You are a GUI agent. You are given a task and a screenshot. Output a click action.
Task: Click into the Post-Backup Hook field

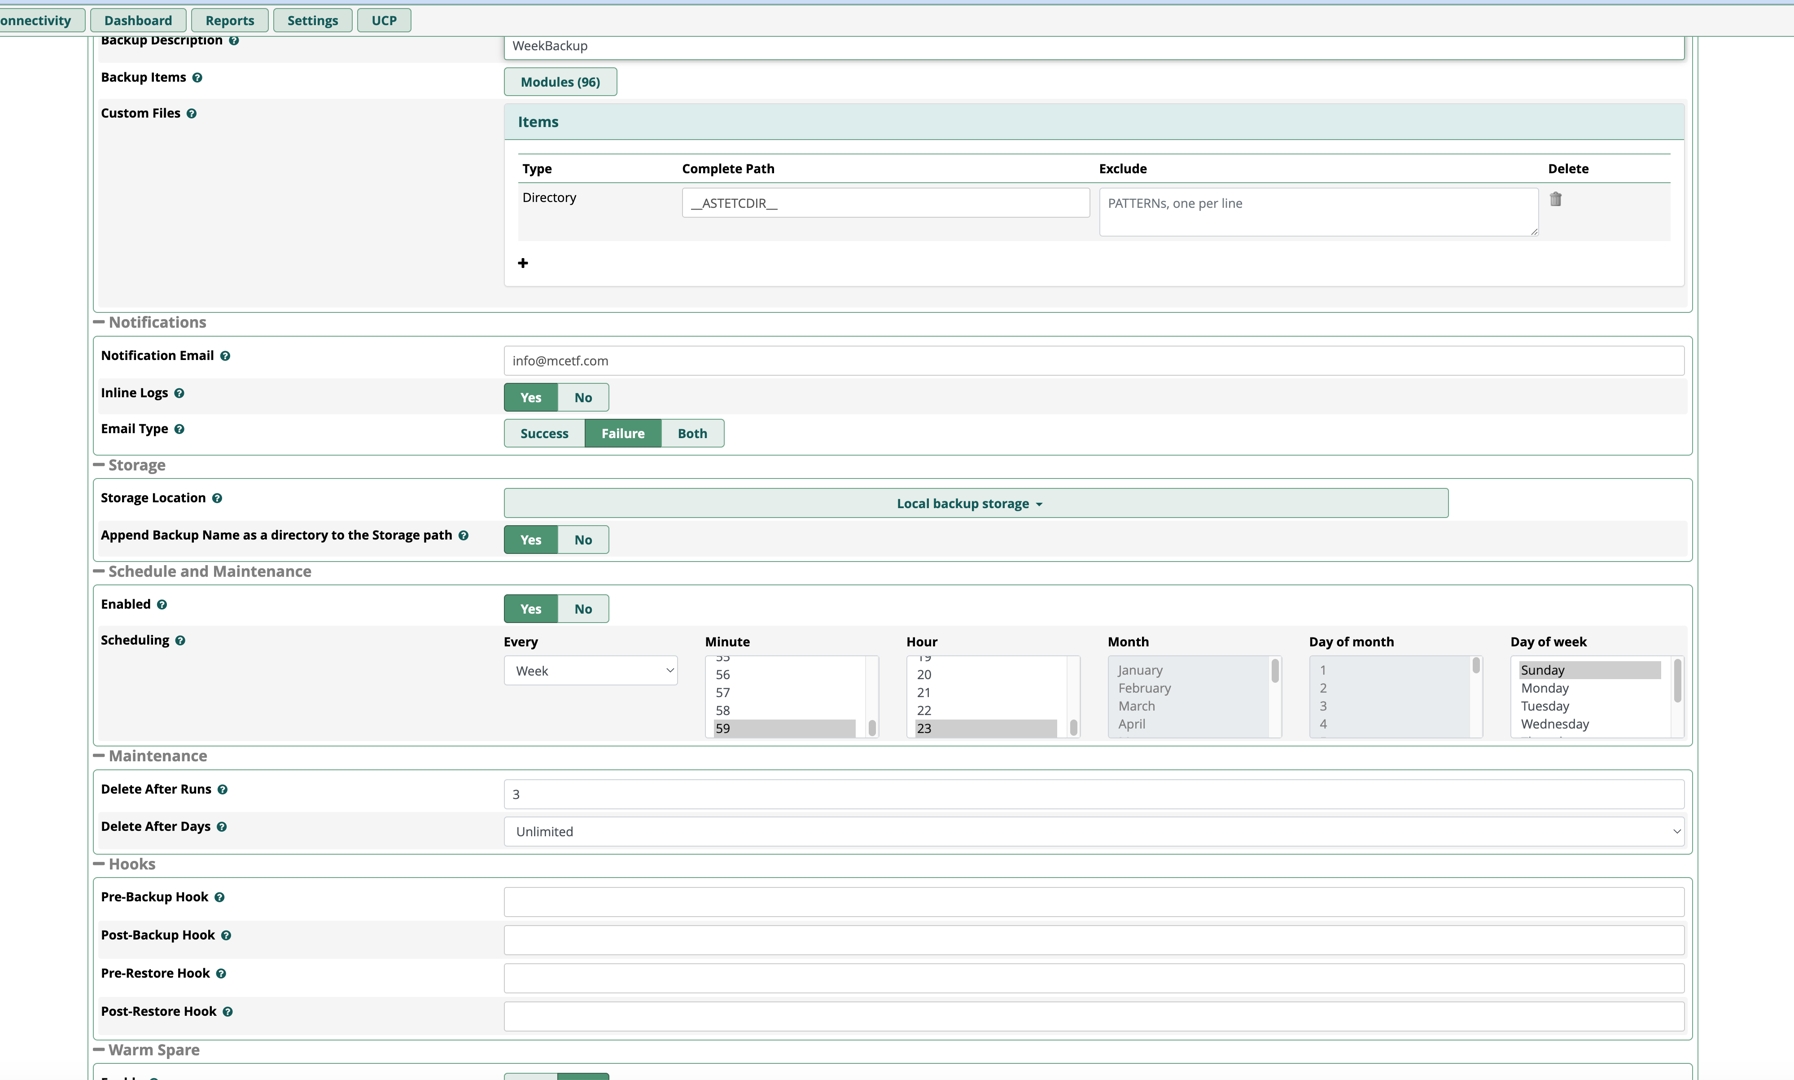(1093, 940)
